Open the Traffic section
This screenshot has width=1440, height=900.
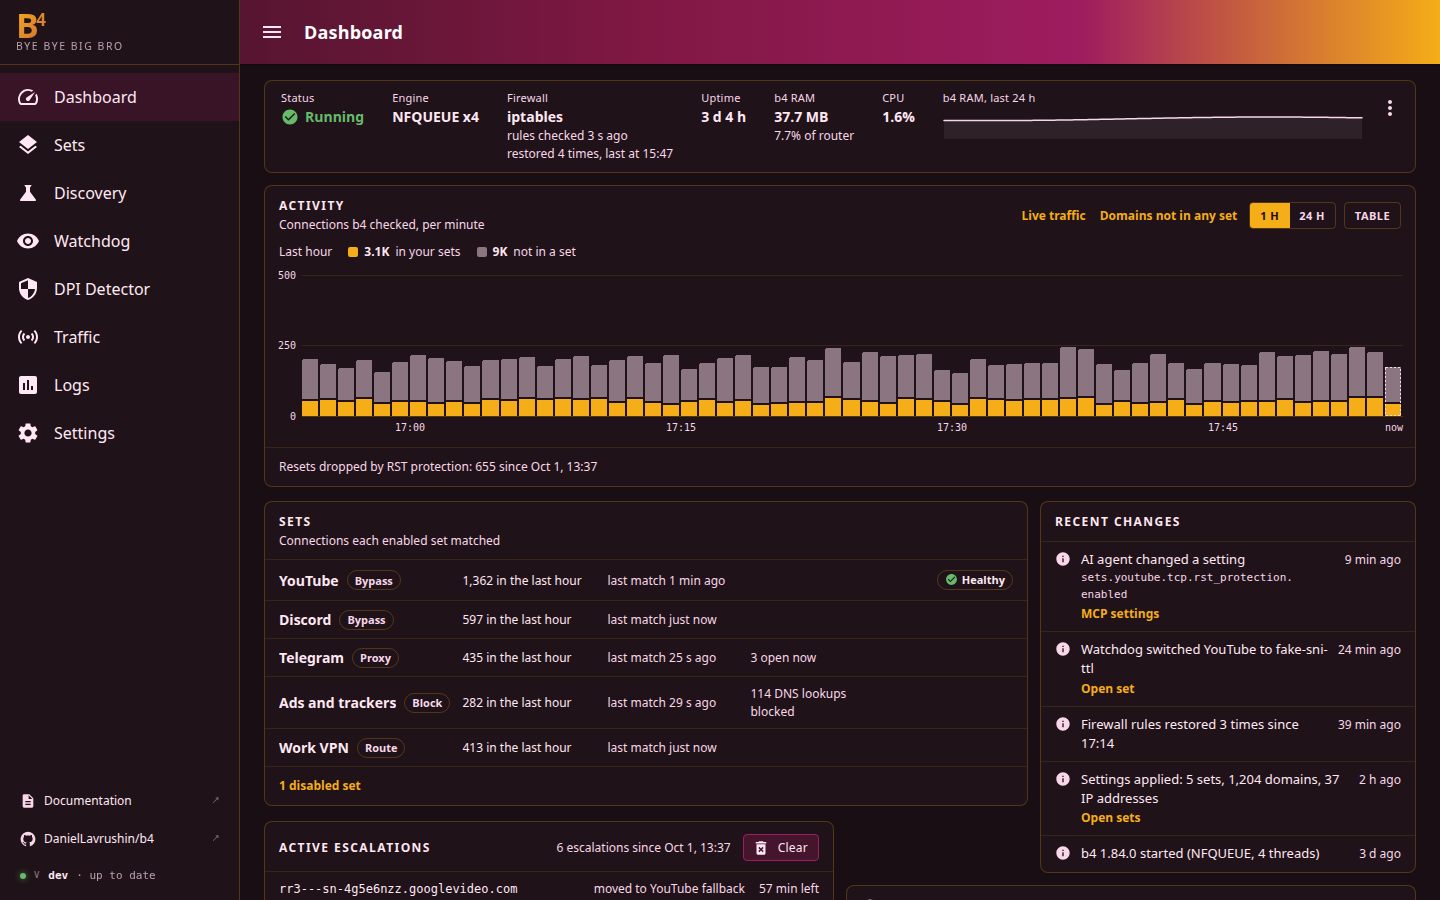pyautogui.click(x=120, y=337)
